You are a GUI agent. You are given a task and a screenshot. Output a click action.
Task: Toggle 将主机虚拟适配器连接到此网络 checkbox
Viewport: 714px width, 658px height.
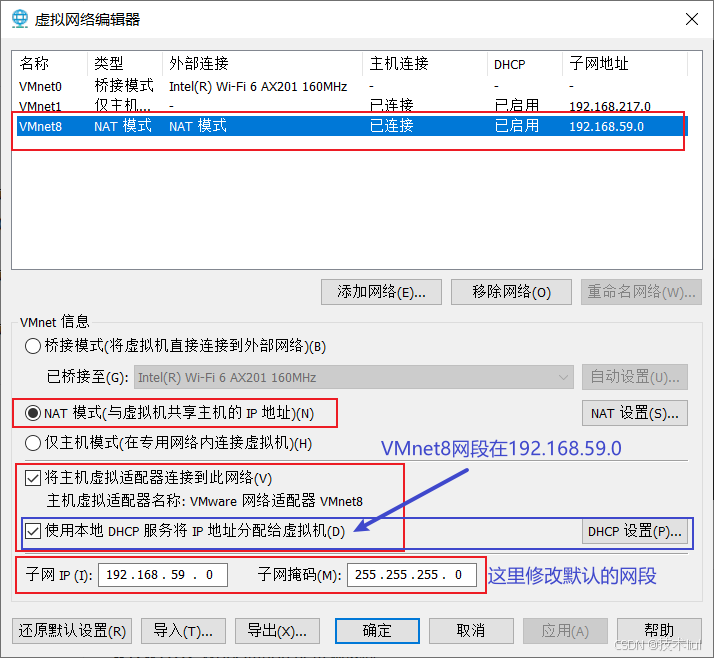point(33,478)
